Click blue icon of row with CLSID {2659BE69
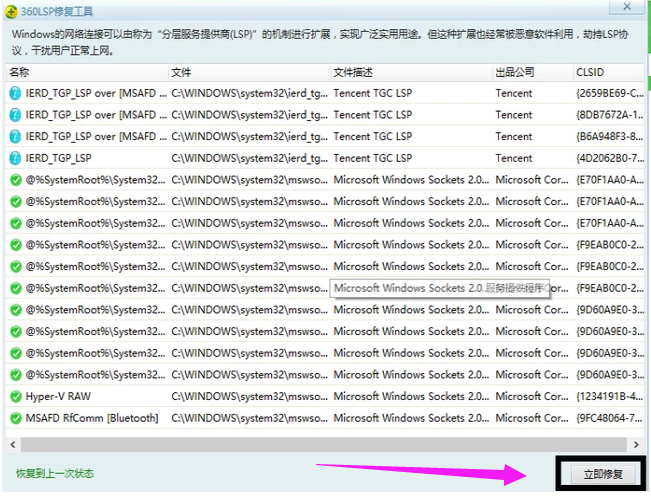 pos(15,93)
